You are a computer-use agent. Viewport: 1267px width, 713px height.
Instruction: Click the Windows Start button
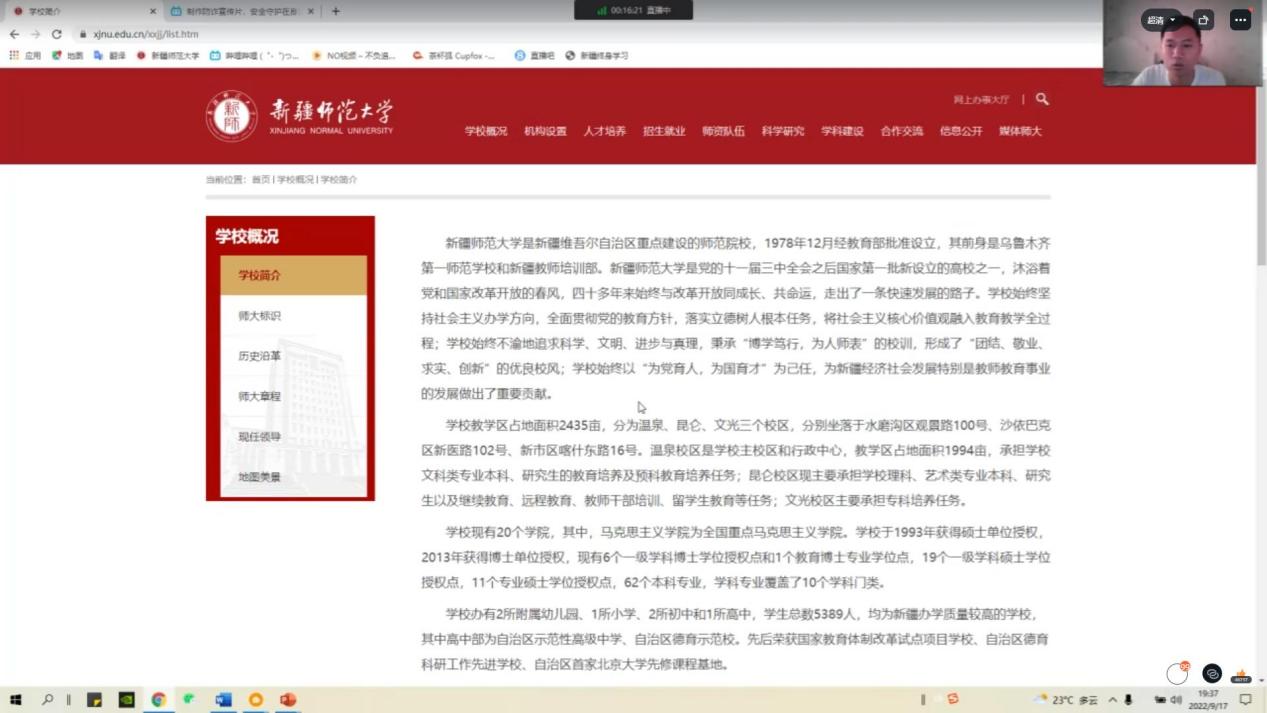pos(15,700)
